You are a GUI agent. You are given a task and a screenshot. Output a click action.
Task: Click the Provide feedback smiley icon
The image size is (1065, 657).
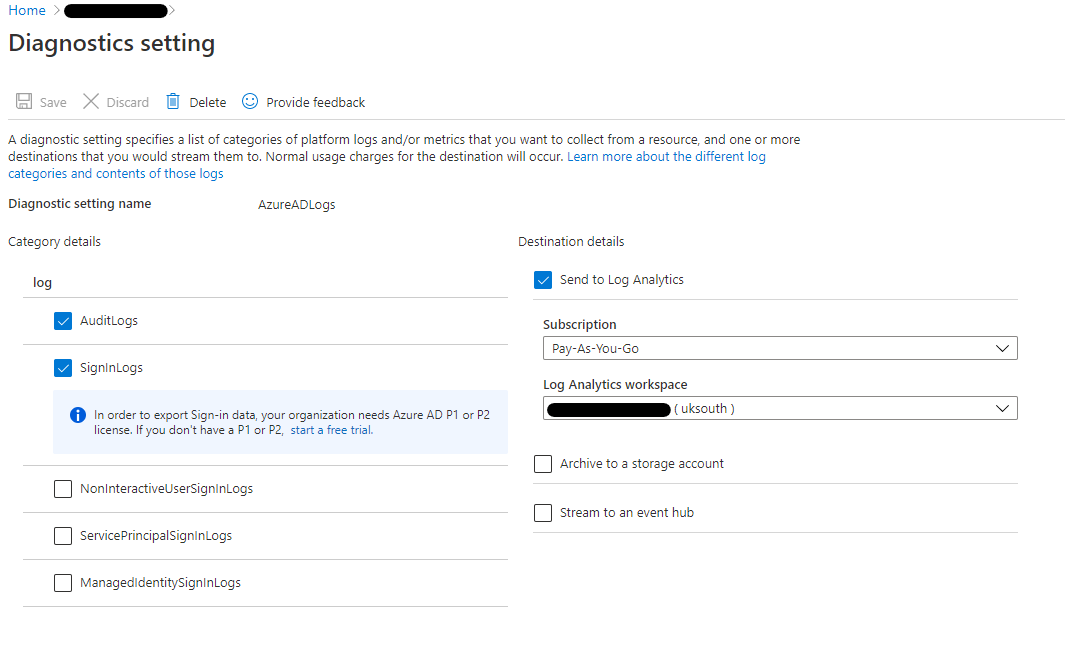pyautogui.click(x=250, y=101)
